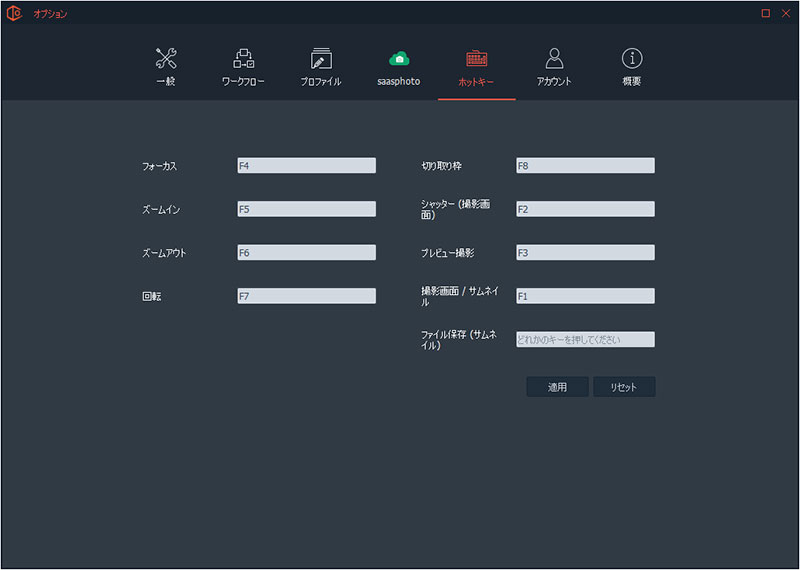The height and width of the screenshot is (570, 800).
Task: Click the Hotkey (ホットキー) keyboard icon
Action: coord(476,58)
